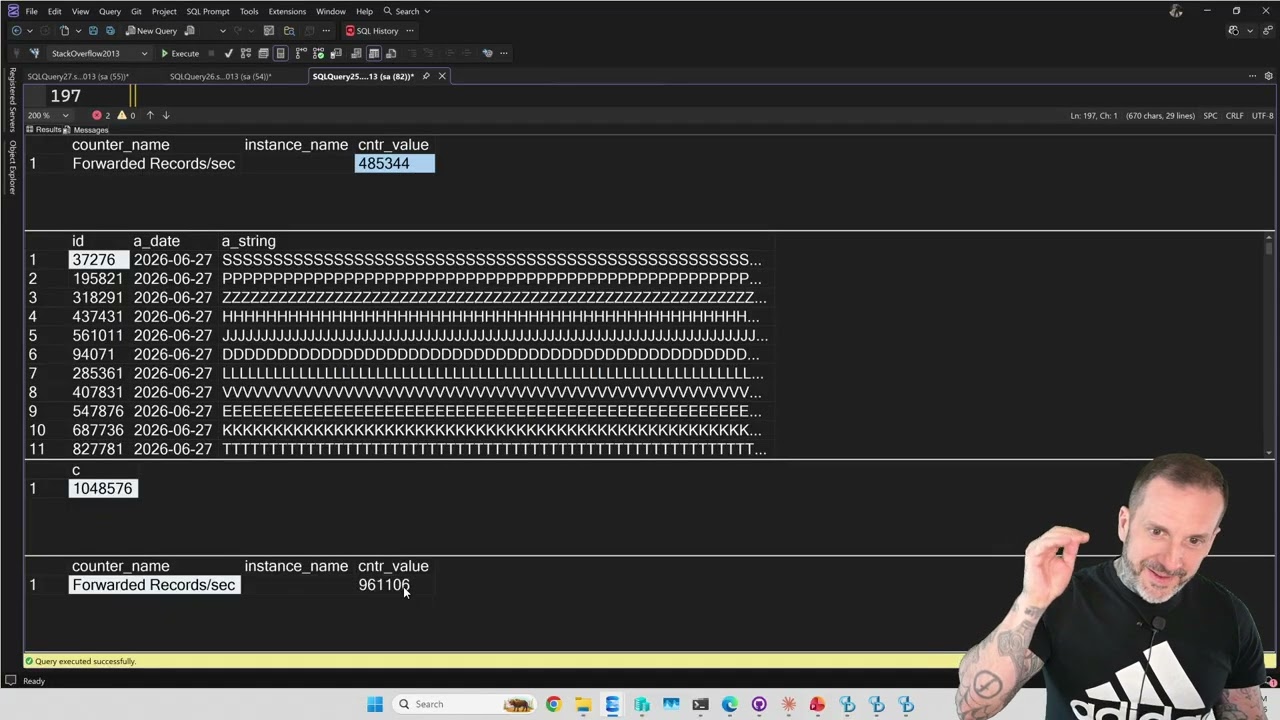Image resolution: width=1280 pixels, height=720 pixels.
Task: Open the Query menu
Action: pyautogui.click(x=110, y=11)
